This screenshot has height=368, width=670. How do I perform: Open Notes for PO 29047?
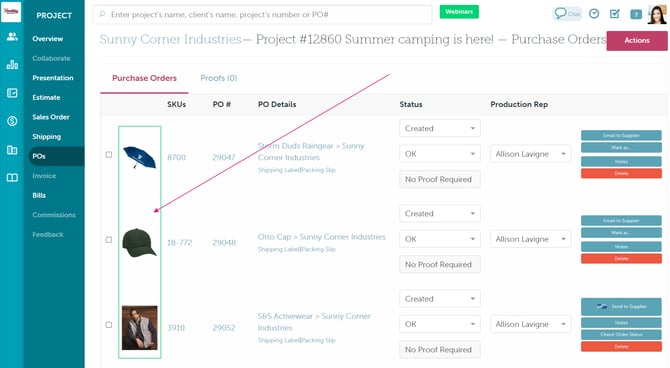click(x=621, y=161)
